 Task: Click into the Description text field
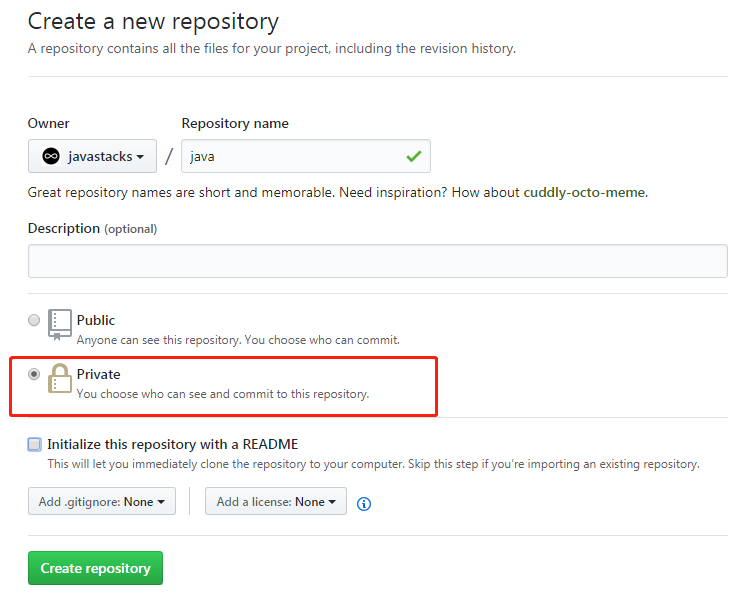(377, 261)
